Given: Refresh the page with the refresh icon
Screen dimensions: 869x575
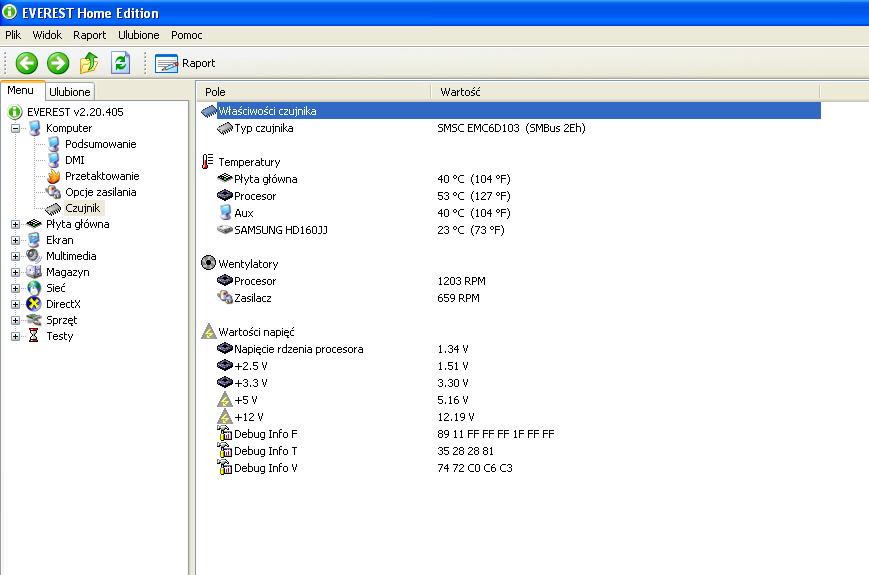Looking at the screenshot, I should click(120, 63).
